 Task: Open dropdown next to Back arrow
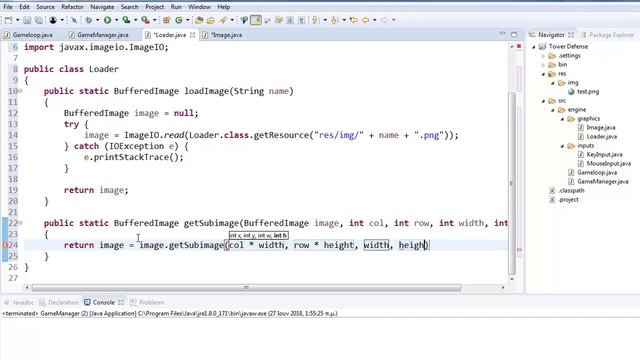[x=374, y=20]
